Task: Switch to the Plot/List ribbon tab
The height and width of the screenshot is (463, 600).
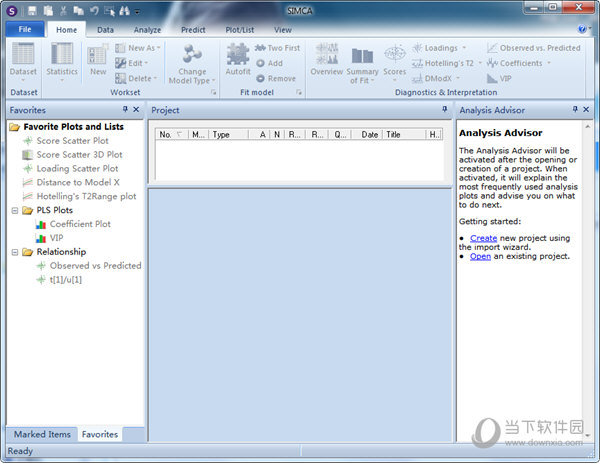Action: 240,30
